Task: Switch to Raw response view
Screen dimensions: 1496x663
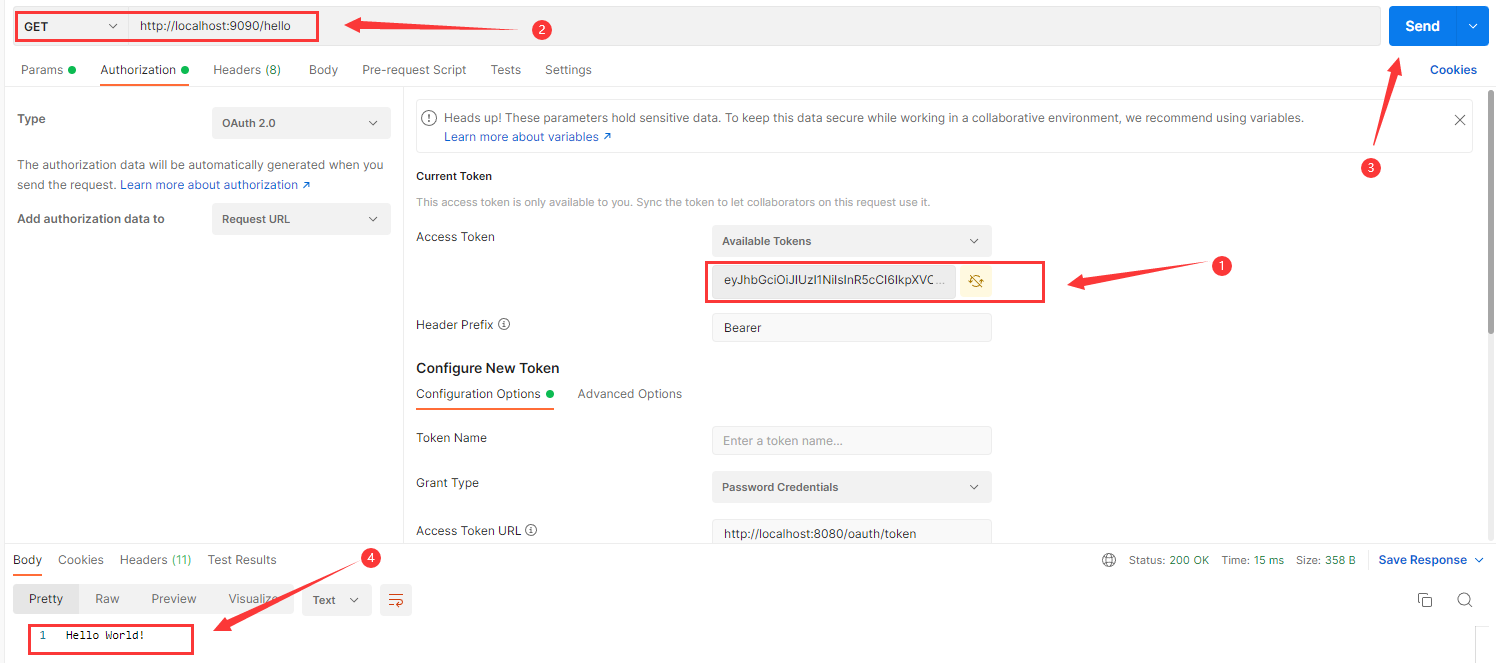Action: pos(107,599)
